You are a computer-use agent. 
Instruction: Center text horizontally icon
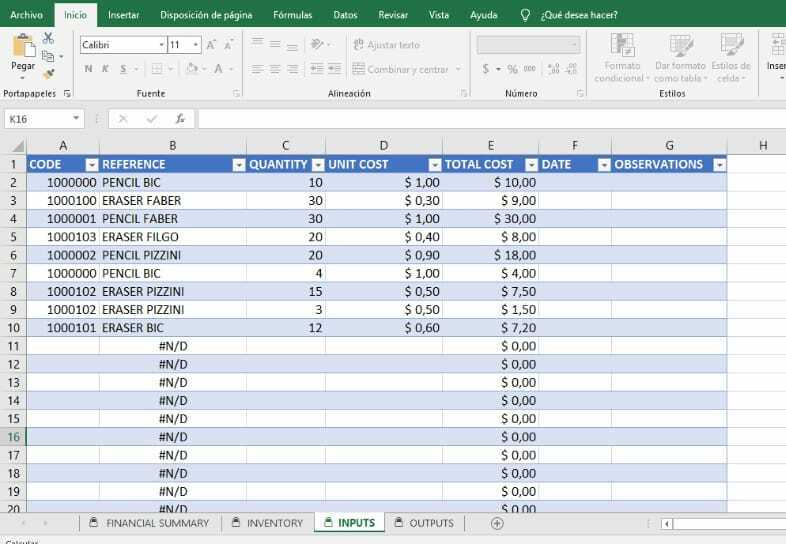pos(275,69)
